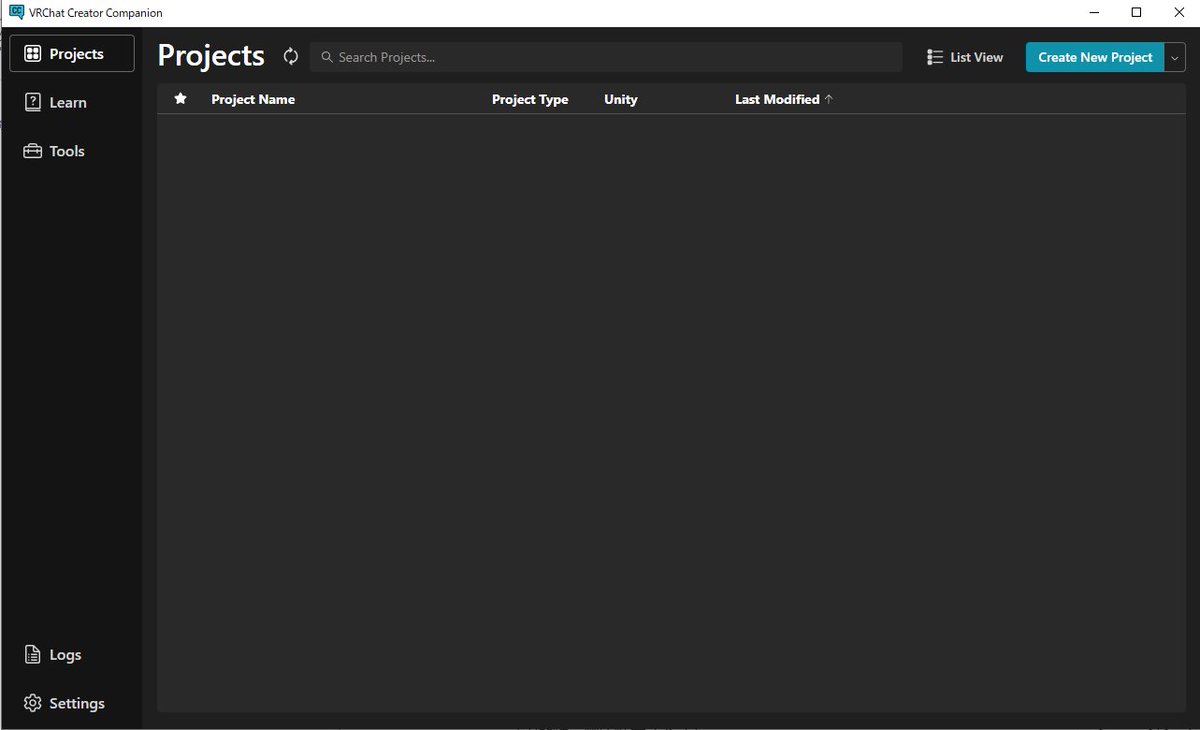
Task: Click the VRChat Creator Companion title icon
Action: [16, 12]
